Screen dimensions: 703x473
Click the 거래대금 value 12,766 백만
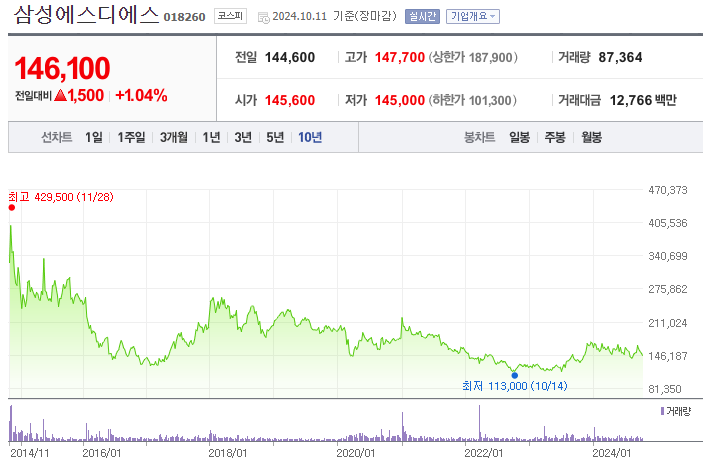(x=643, y=100)
